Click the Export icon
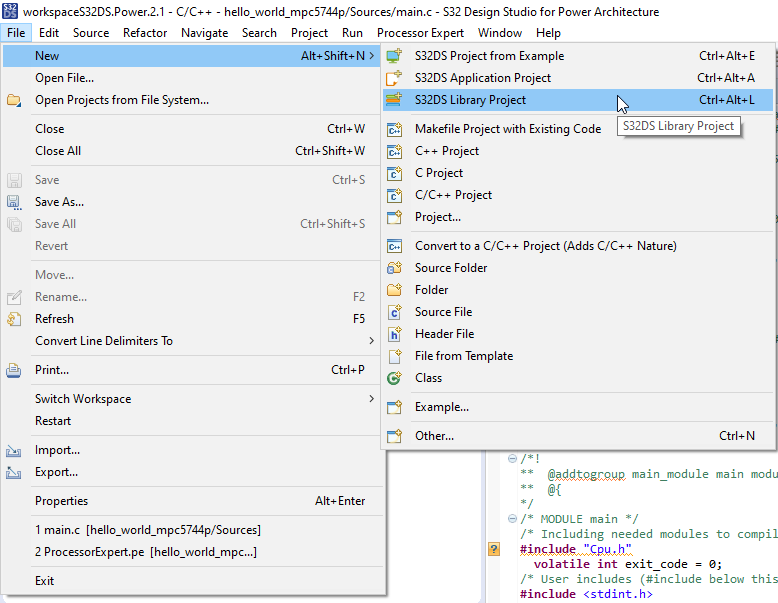The width and height of the screenshot is (778, 603). pos(14,472)
